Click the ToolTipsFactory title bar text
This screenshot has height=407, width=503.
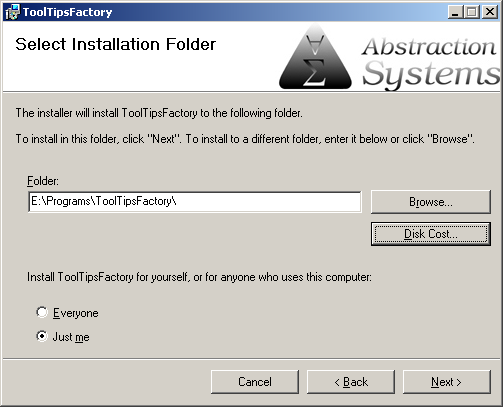tap(67, 12)
